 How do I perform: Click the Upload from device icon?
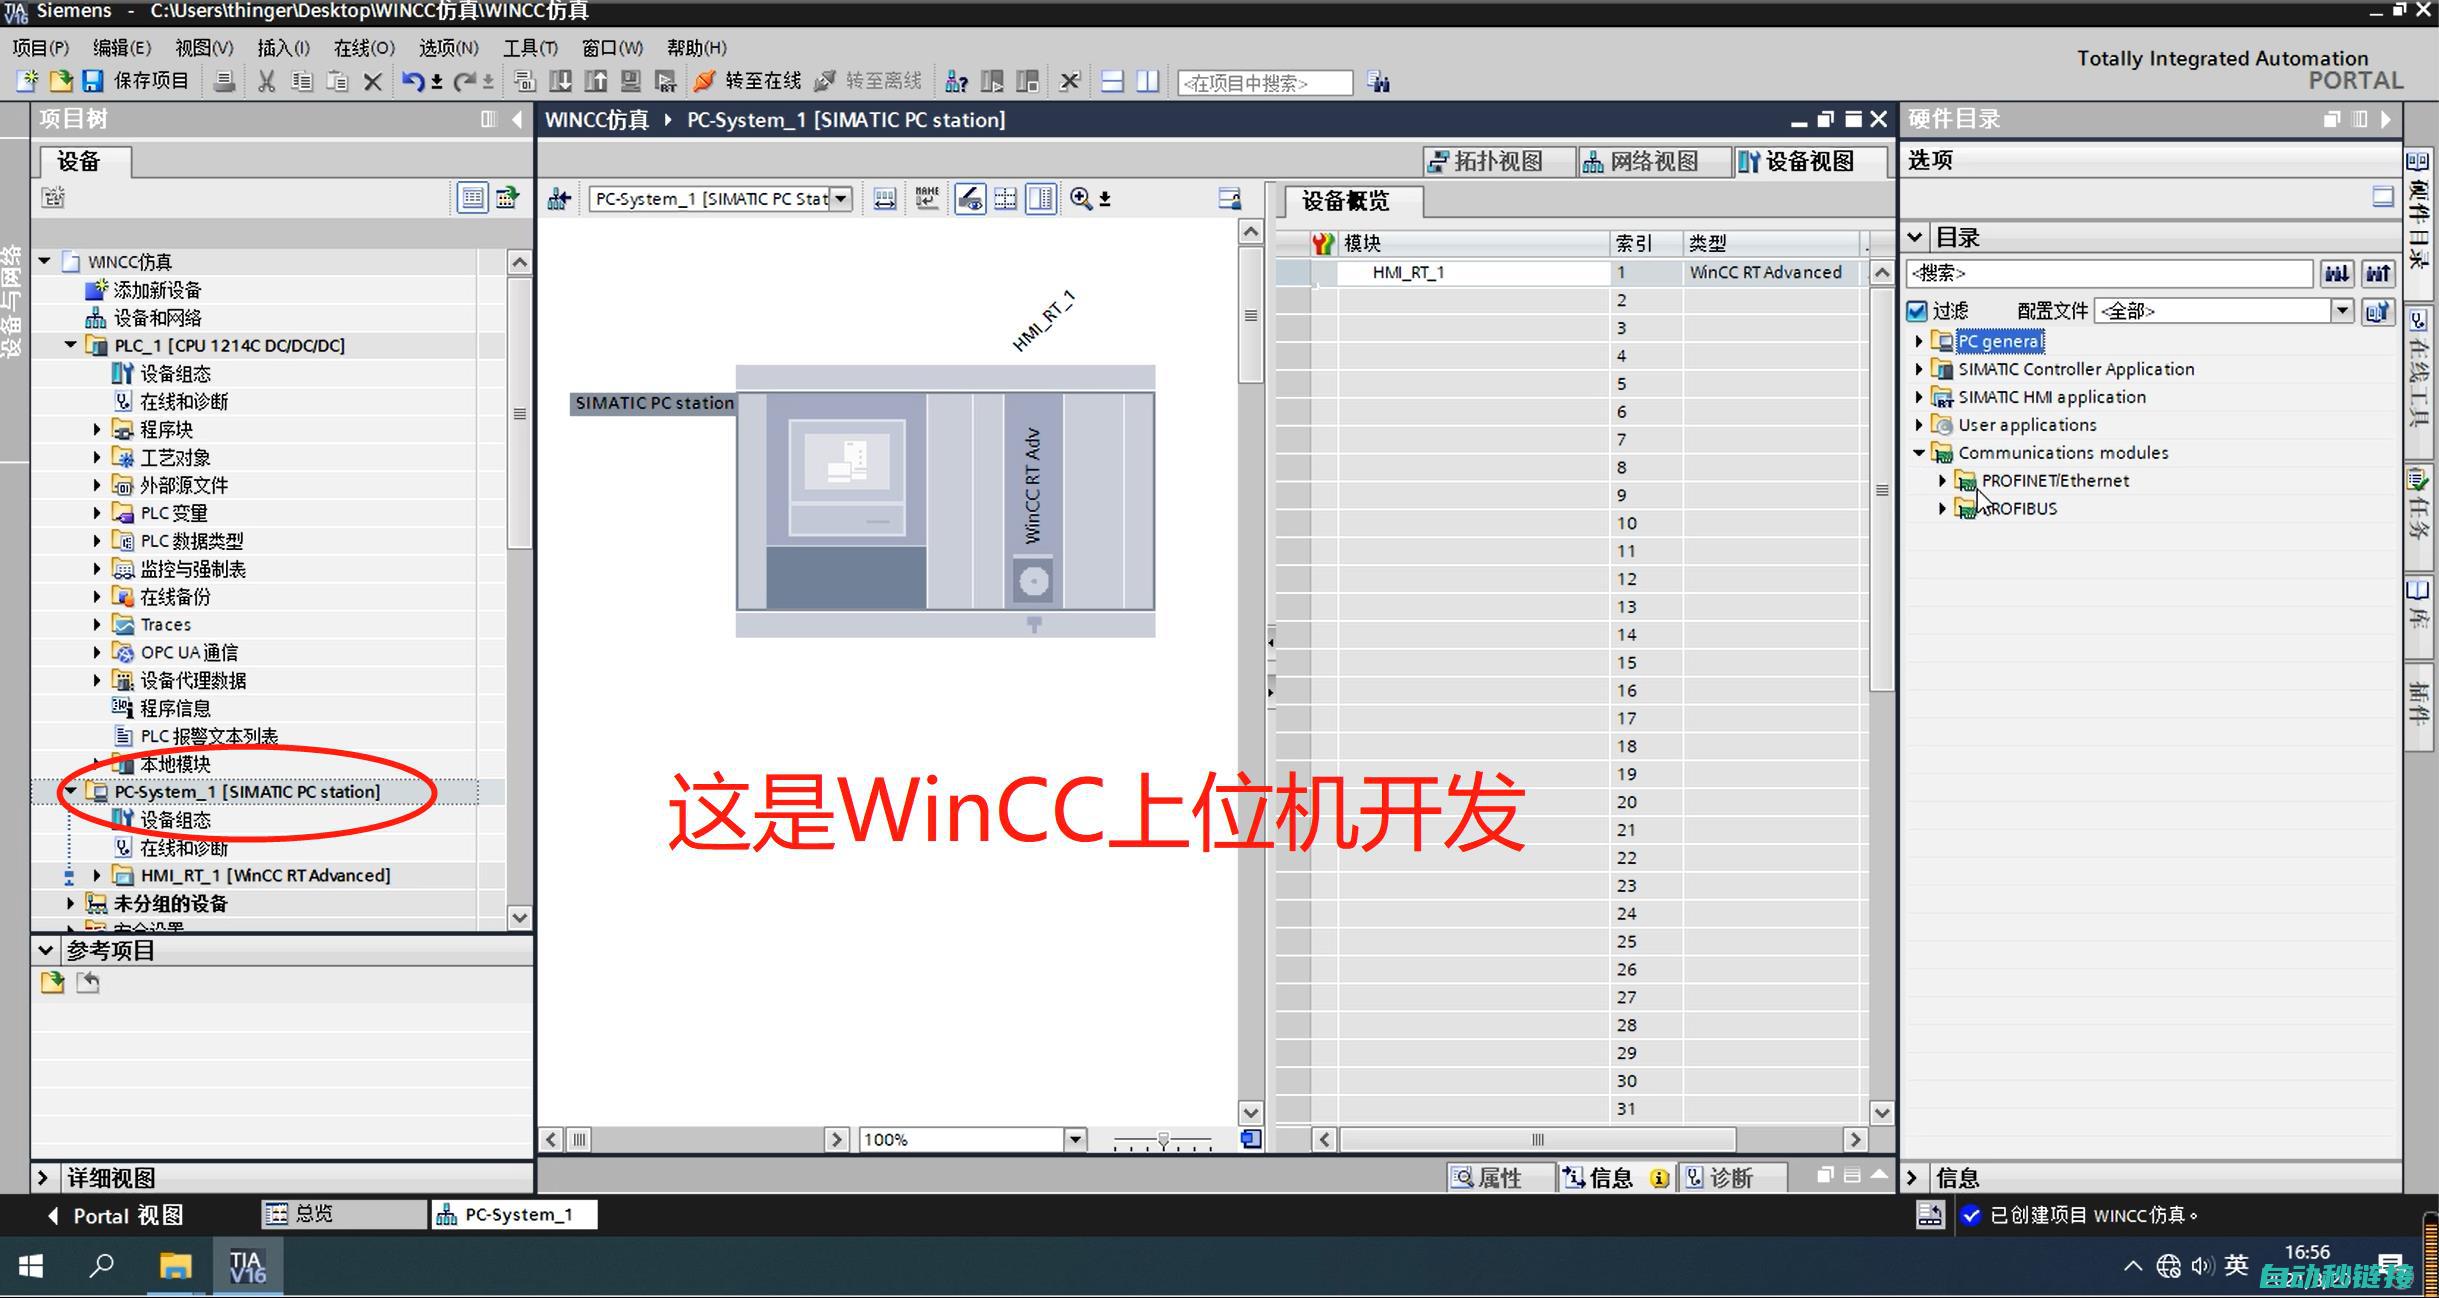pos(595,82)
